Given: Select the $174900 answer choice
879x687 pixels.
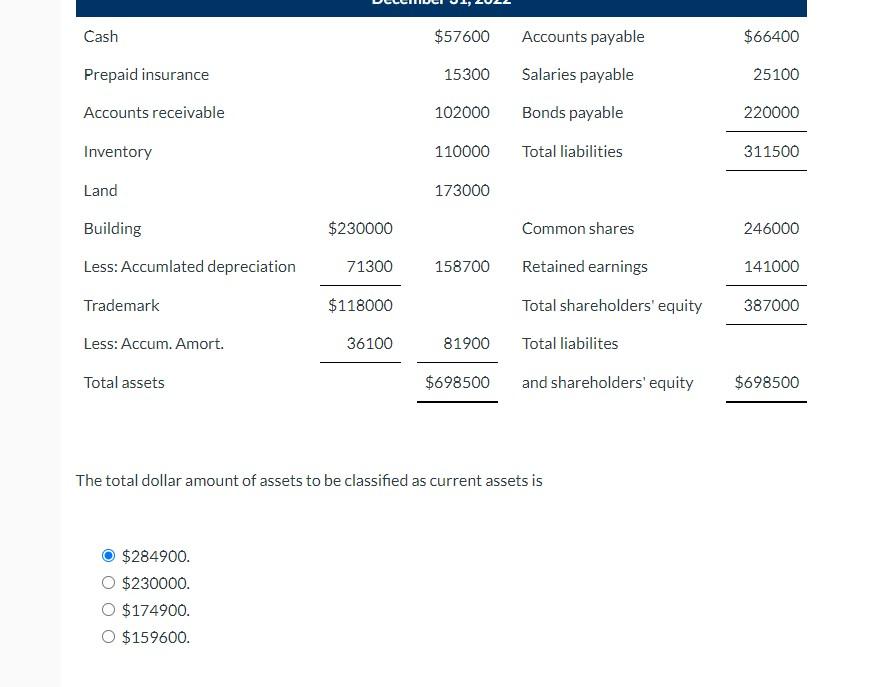Looking at the screenshot, I should [x=108, y=609].
